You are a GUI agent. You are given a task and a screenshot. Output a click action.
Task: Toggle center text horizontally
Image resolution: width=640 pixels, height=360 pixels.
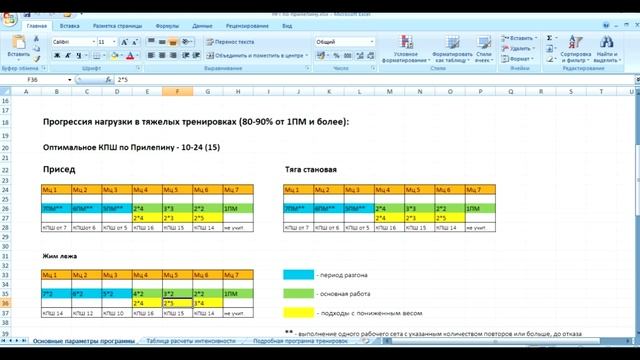click(x=162, y=56)
